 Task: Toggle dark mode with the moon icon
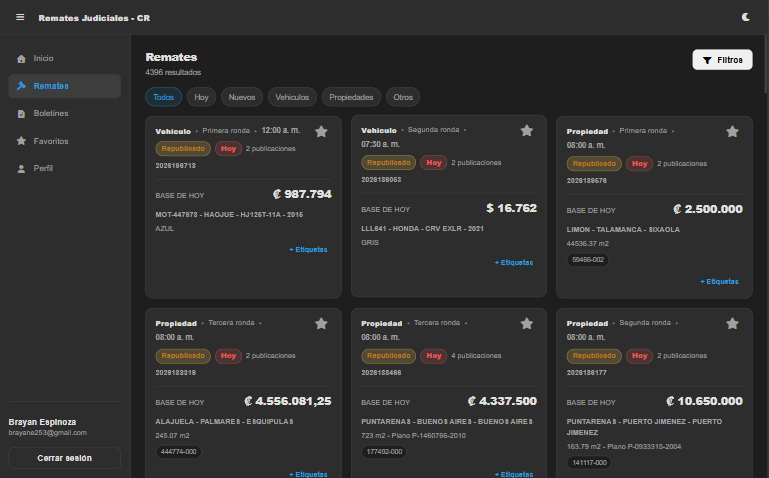[x=745, y=17]
